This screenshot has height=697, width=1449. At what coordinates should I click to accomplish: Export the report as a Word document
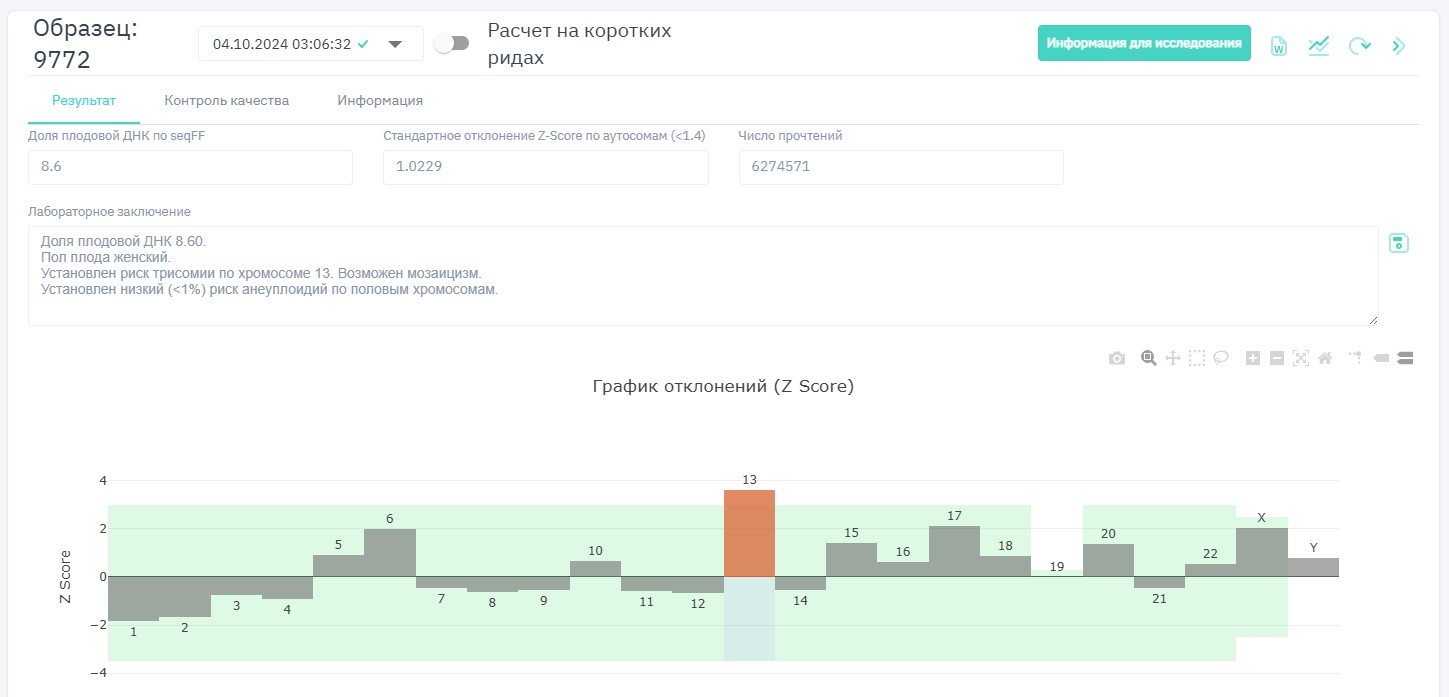point(1278,46)
